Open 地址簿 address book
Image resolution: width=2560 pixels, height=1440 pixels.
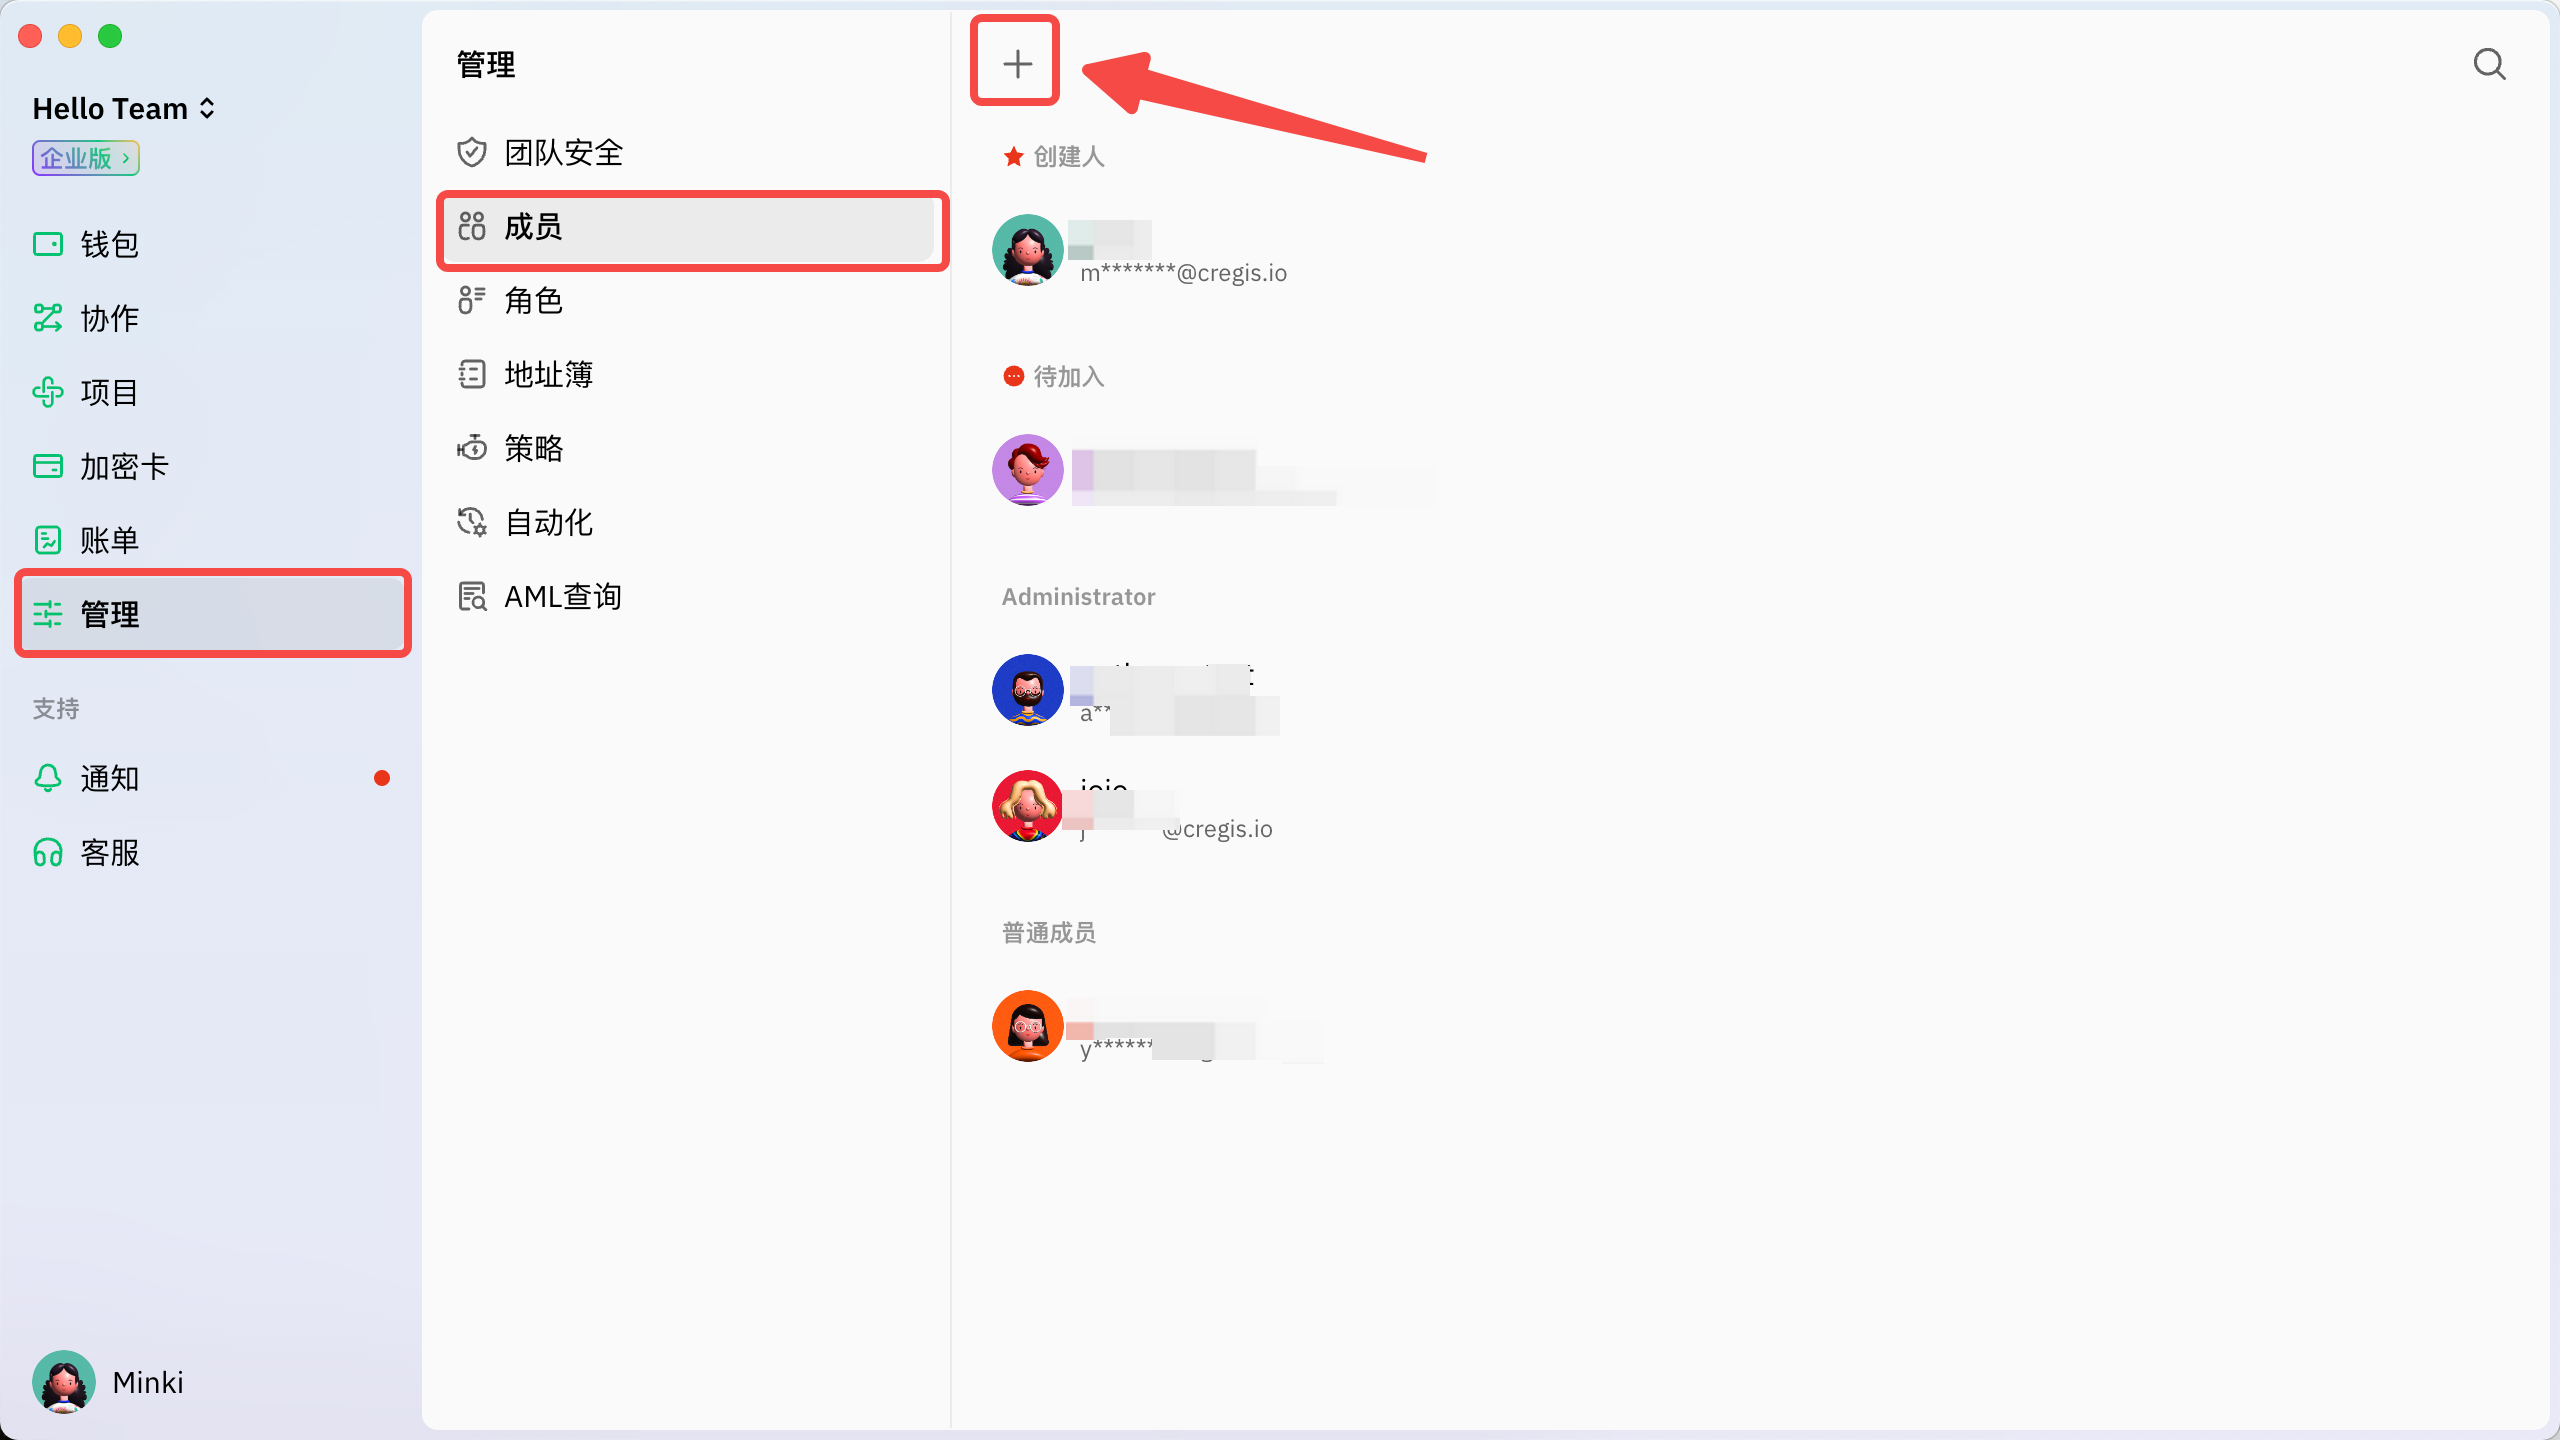point(548,374)
